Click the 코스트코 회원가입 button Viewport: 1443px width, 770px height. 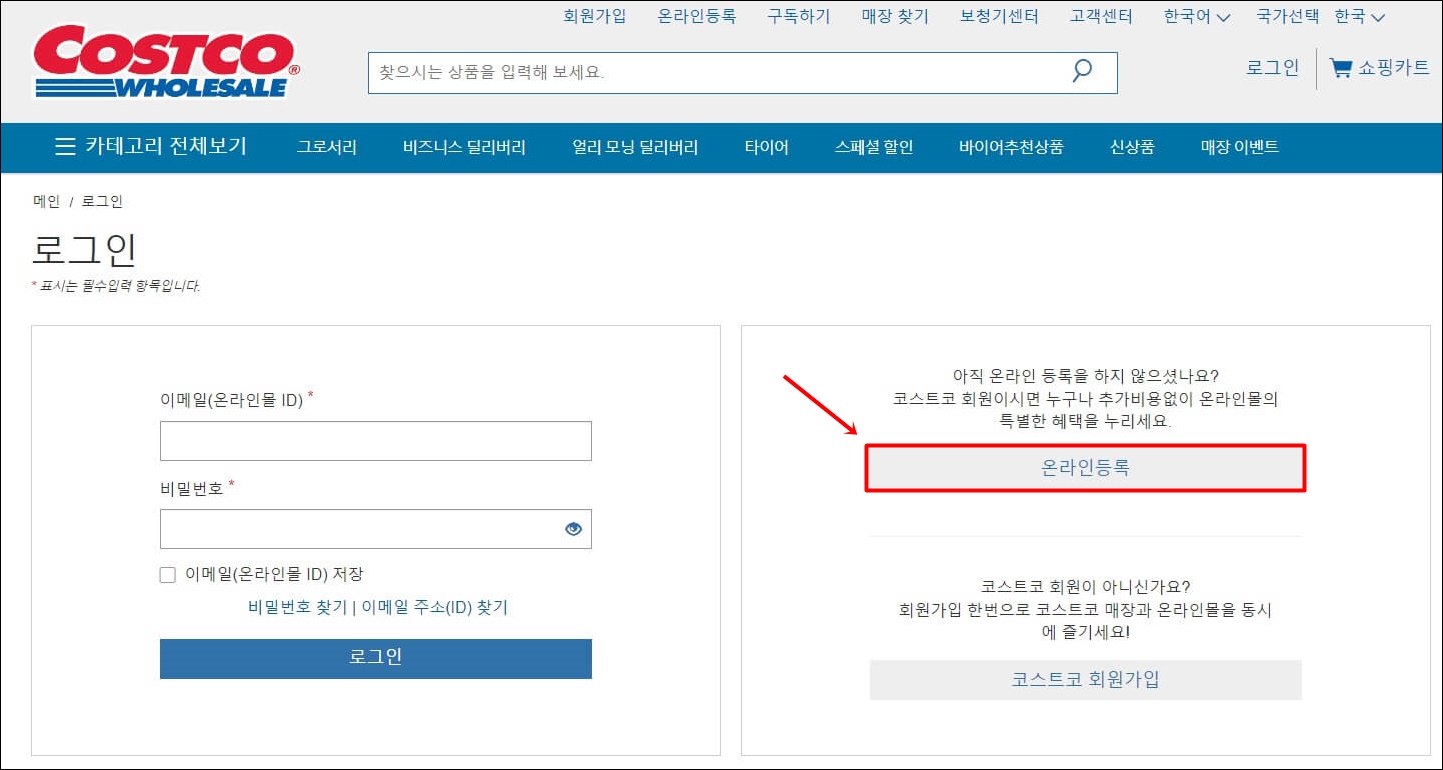(x=1085, y=680)
